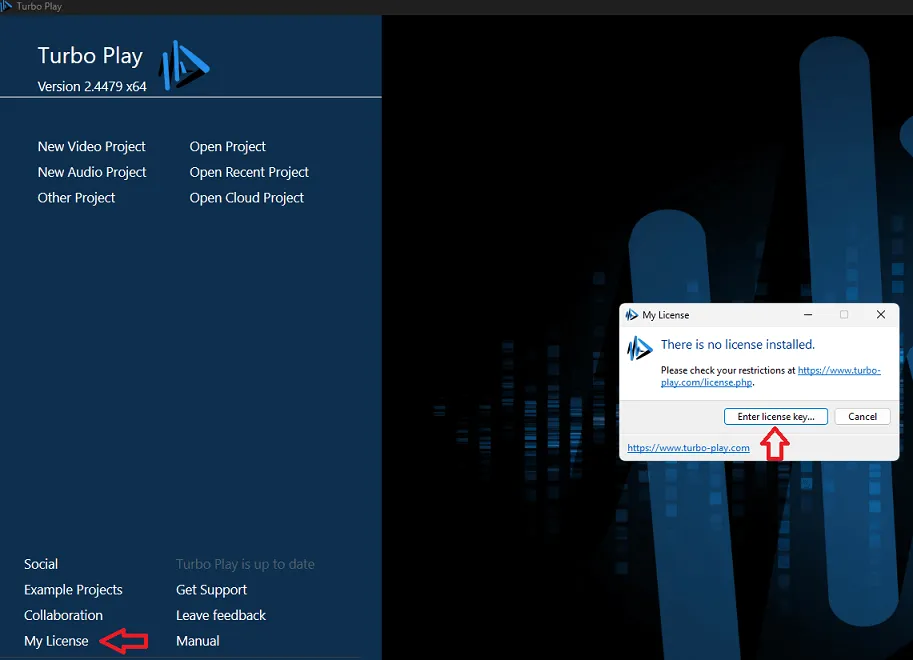The image size is (913, 660).
Task: Browse Example Projects
Action: 73,590
